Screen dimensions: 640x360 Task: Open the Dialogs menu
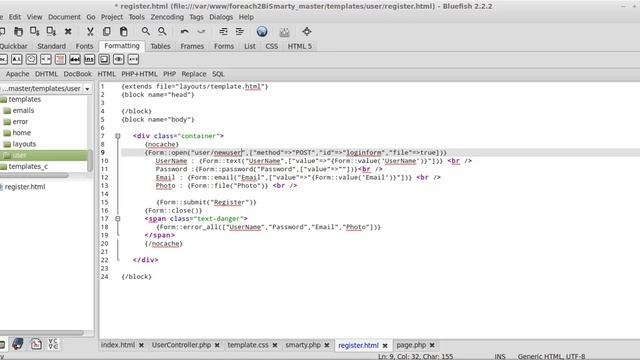coord(221,17)
